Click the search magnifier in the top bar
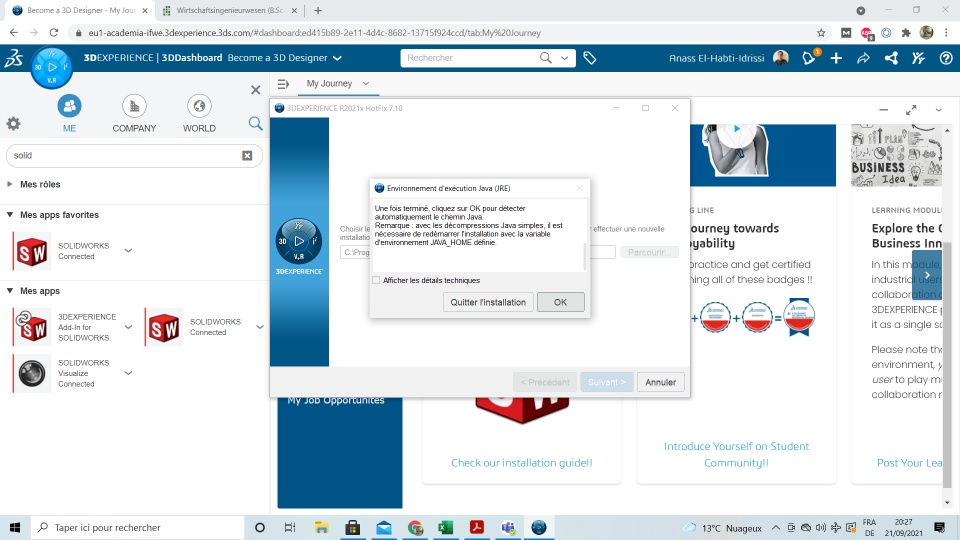The height and width of the screenshot is (540, 960). coord(546,58)
